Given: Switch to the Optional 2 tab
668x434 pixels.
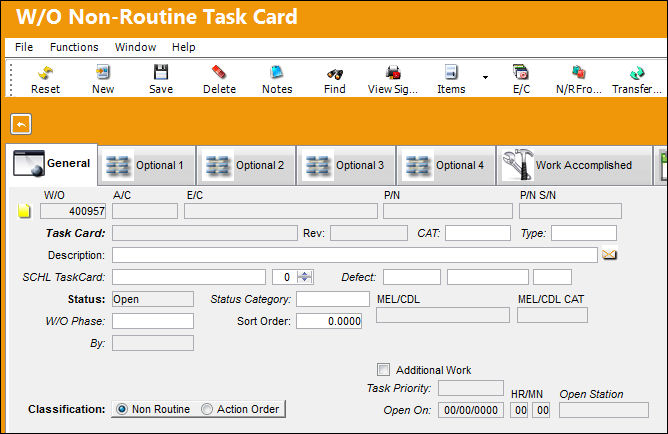Looking at the screenshot, I should (x=247, y=165).
